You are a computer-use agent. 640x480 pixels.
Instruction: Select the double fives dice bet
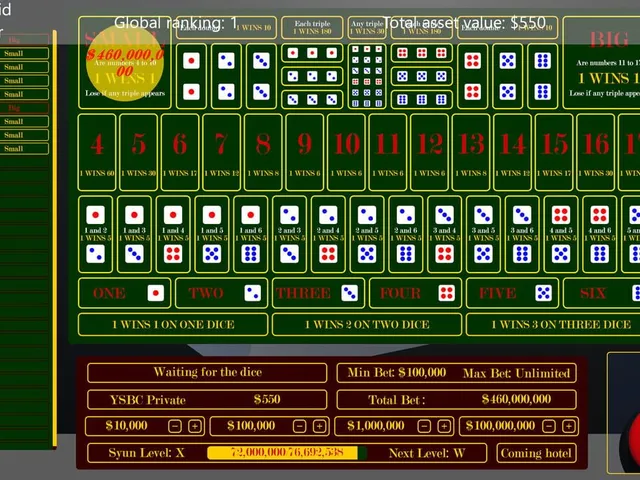click(508, 76)
